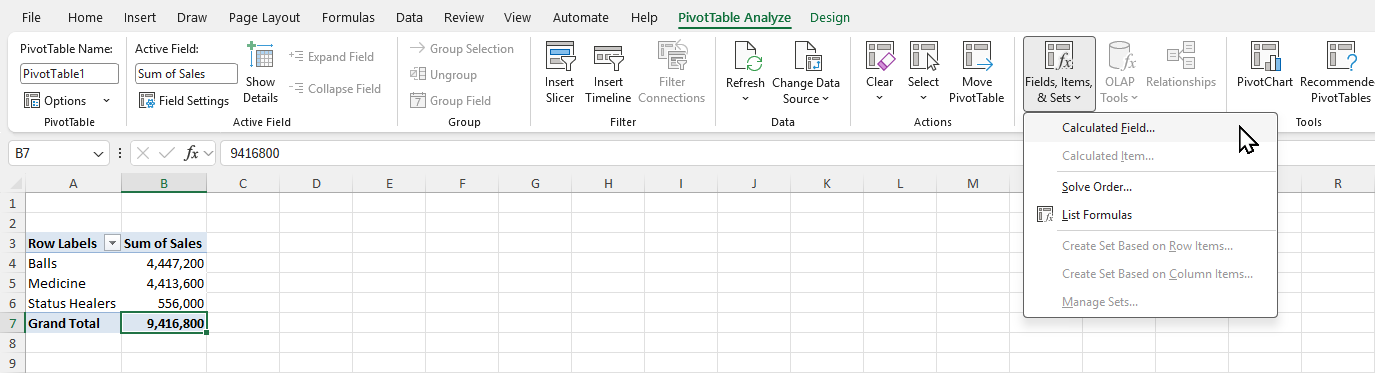Open Recommended PivotTables
Viewport: 1375px width, 373px height.
[1337, 74]
